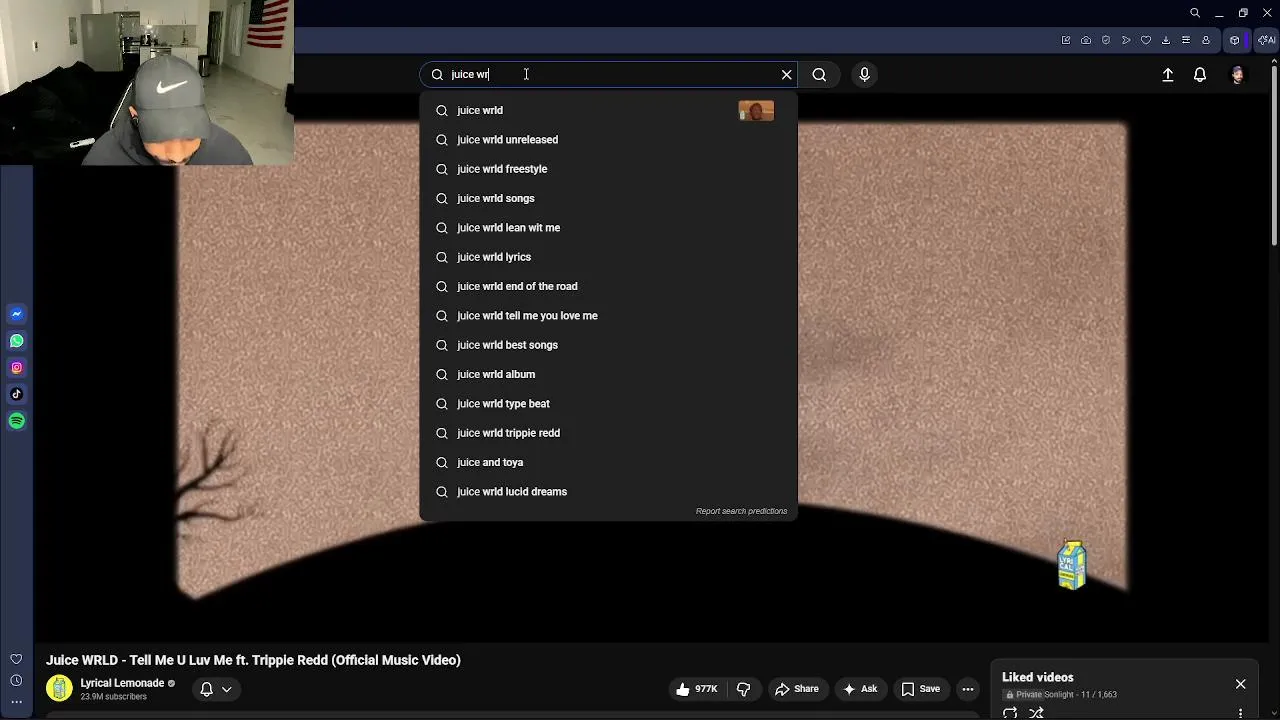The image size is (1280, 720).
Task: Click browser toolbar edit/note icon
Action: [1066, 40]
